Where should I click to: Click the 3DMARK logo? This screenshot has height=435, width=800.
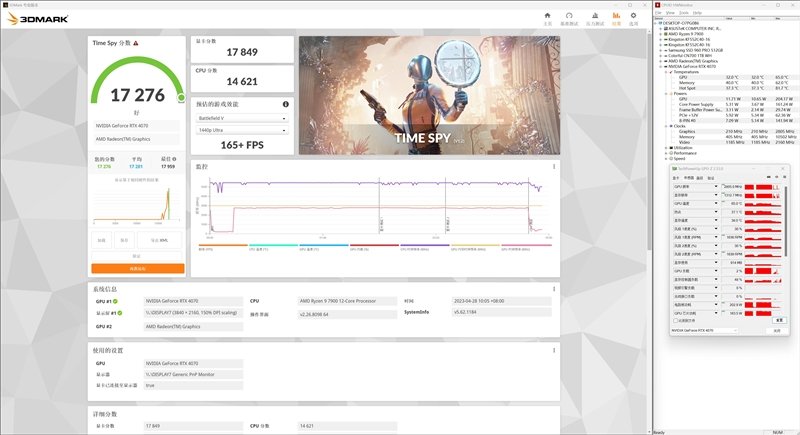pyautogui.click(x=38, y=19)
